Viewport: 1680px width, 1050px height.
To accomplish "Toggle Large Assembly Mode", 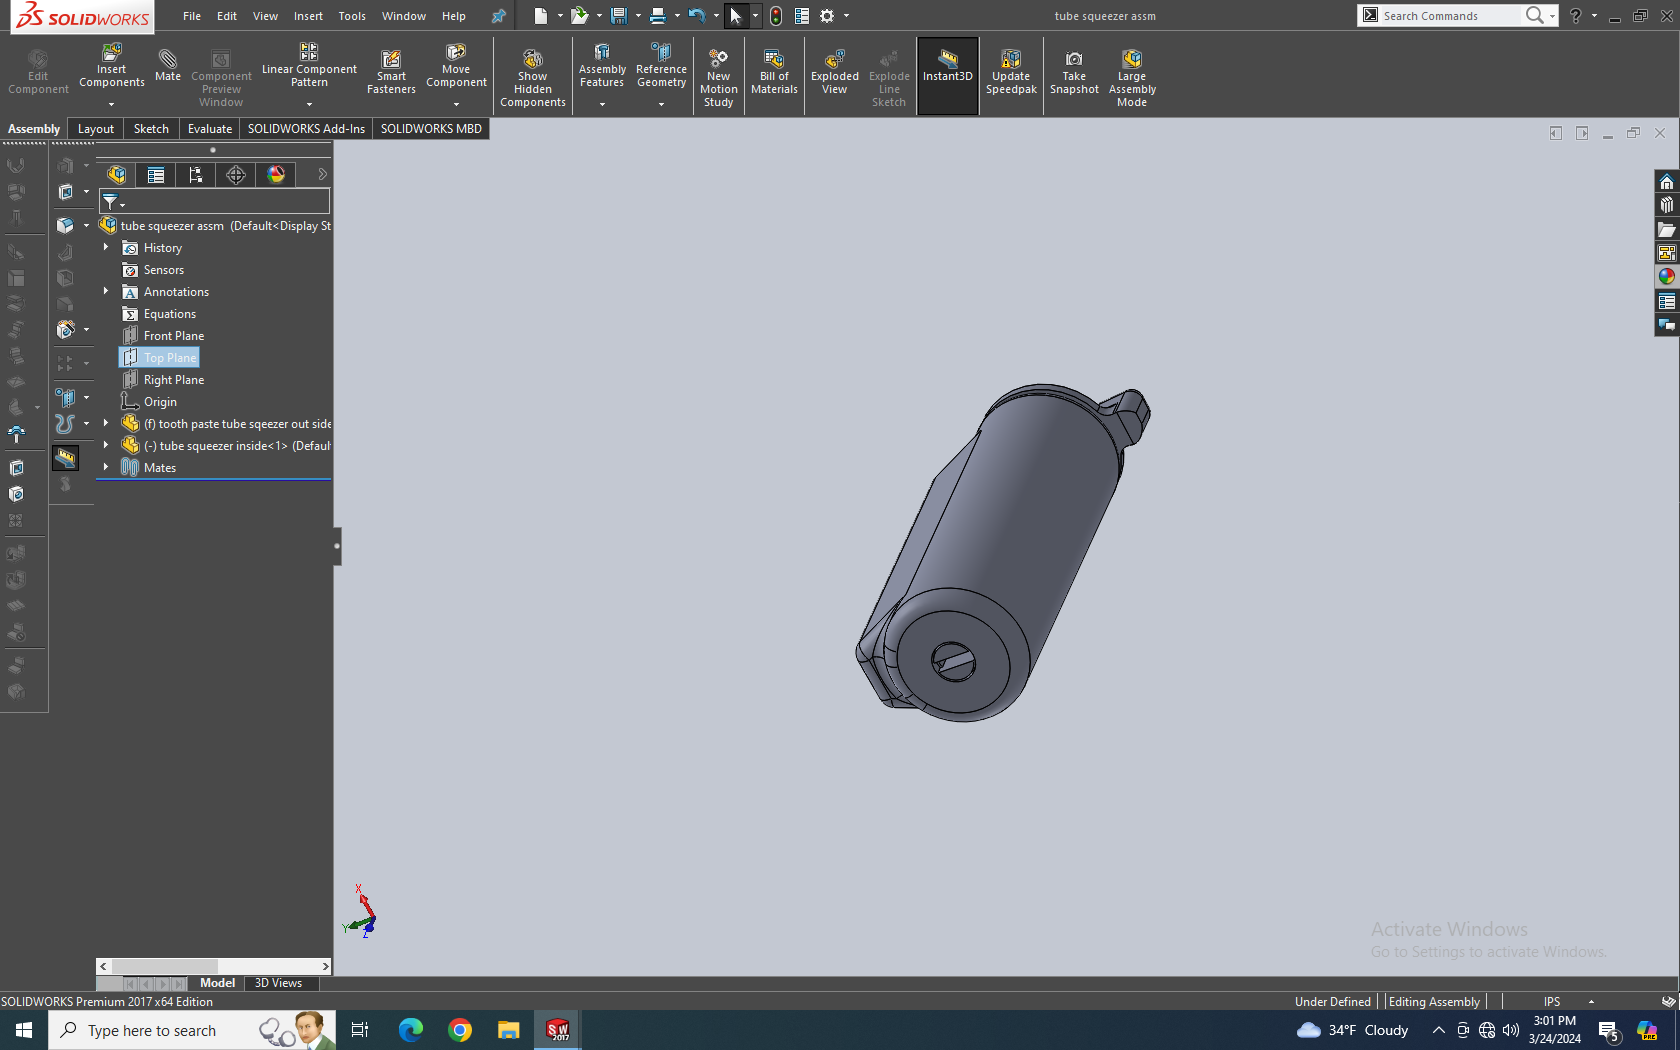I will point(1132,77).
